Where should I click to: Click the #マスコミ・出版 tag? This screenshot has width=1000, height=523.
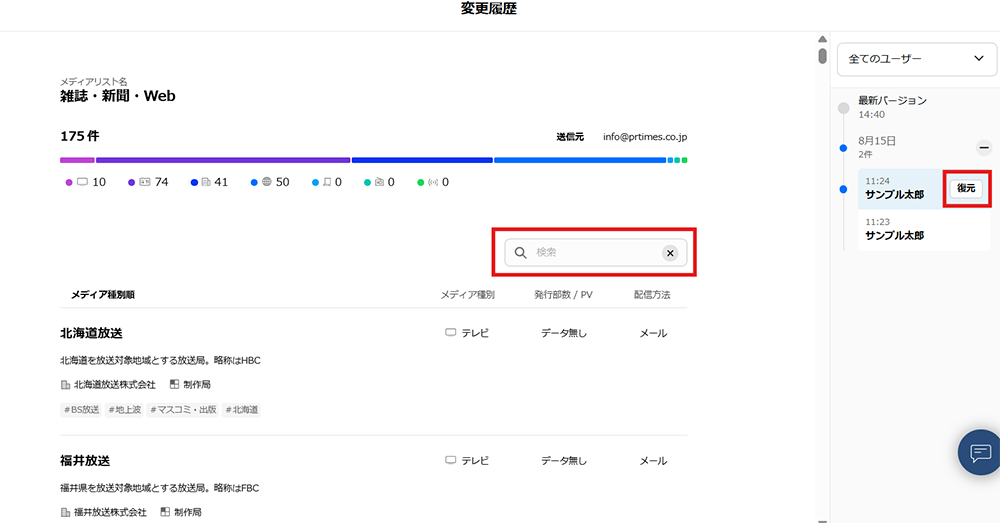coord(183,409)
